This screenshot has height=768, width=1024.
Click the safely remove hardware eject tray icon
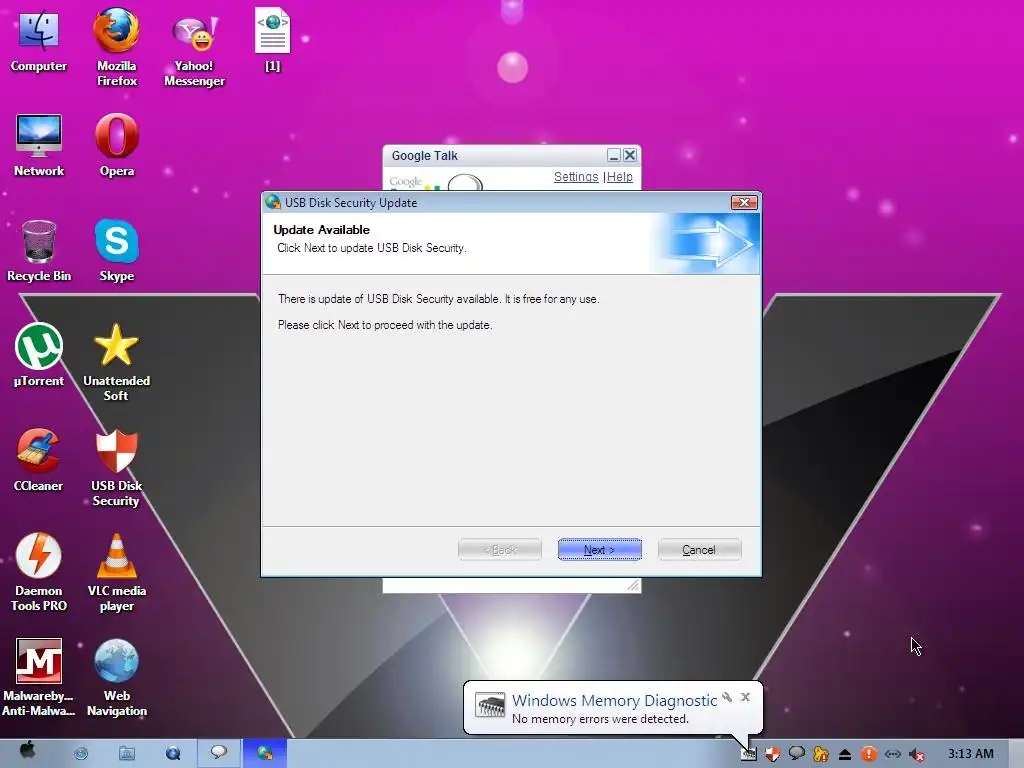click(845, 754)
